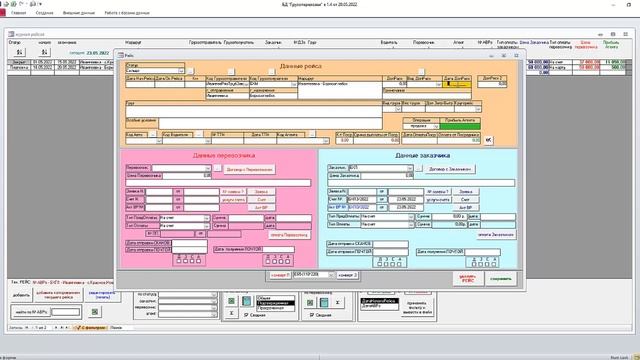Tick Д checkbox under customer 'Дата отправки ПОЧТОЙ'
This screenshot has width=640, height=360.
[380, 264]
